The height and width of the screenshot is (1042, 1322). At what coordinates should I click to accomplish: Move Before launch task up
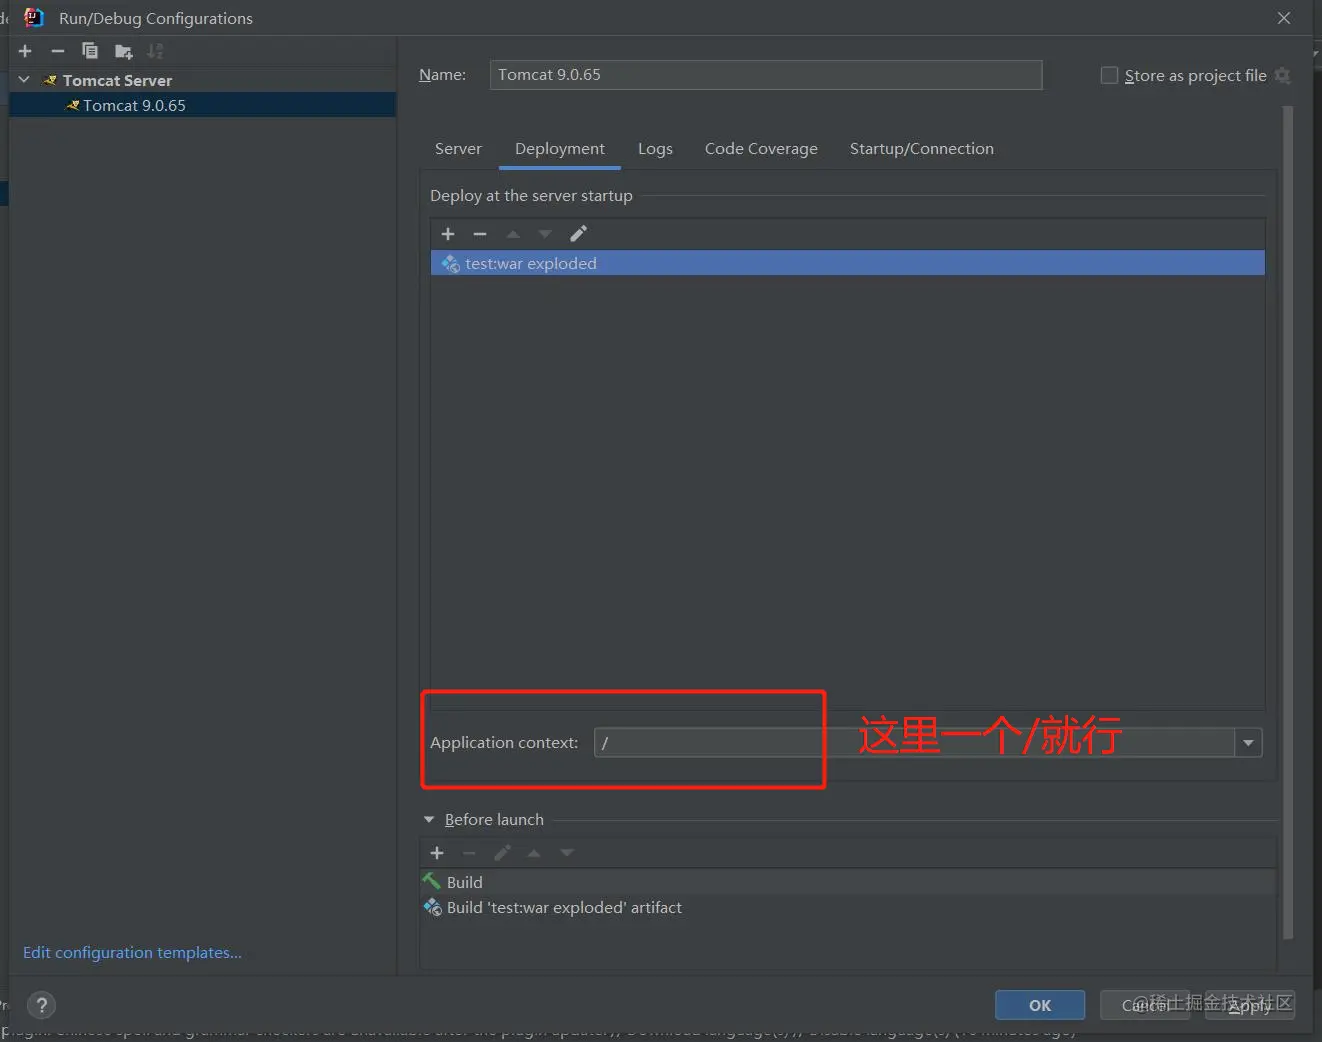(534, 853)
